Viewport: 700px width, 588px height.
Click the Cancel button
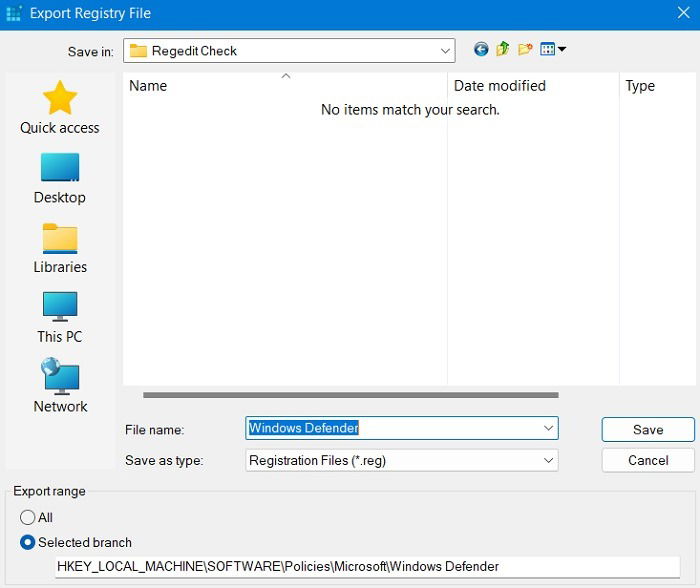(x=648, y=460)
